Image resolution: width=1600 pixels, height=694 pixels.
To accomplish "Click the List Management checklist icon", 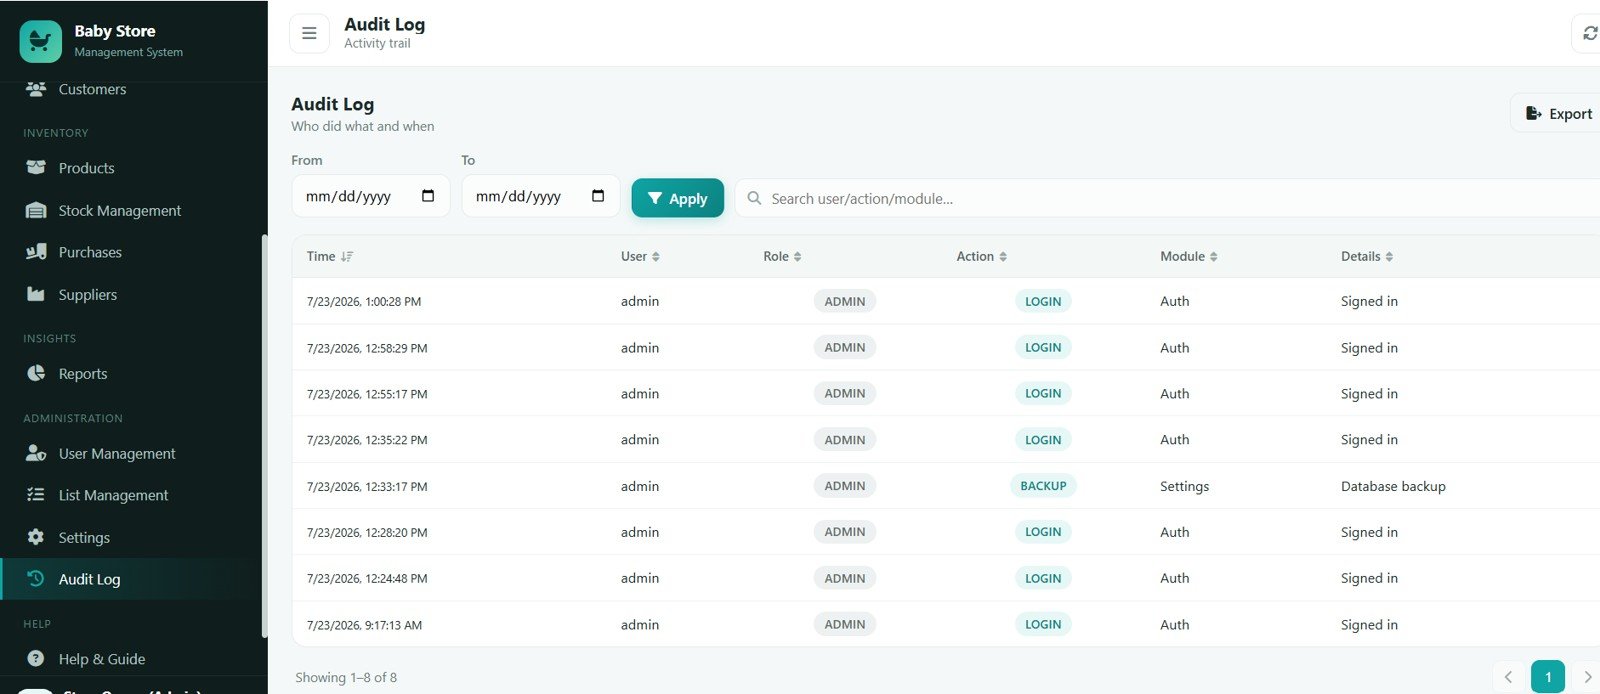I will coord(36,495).
